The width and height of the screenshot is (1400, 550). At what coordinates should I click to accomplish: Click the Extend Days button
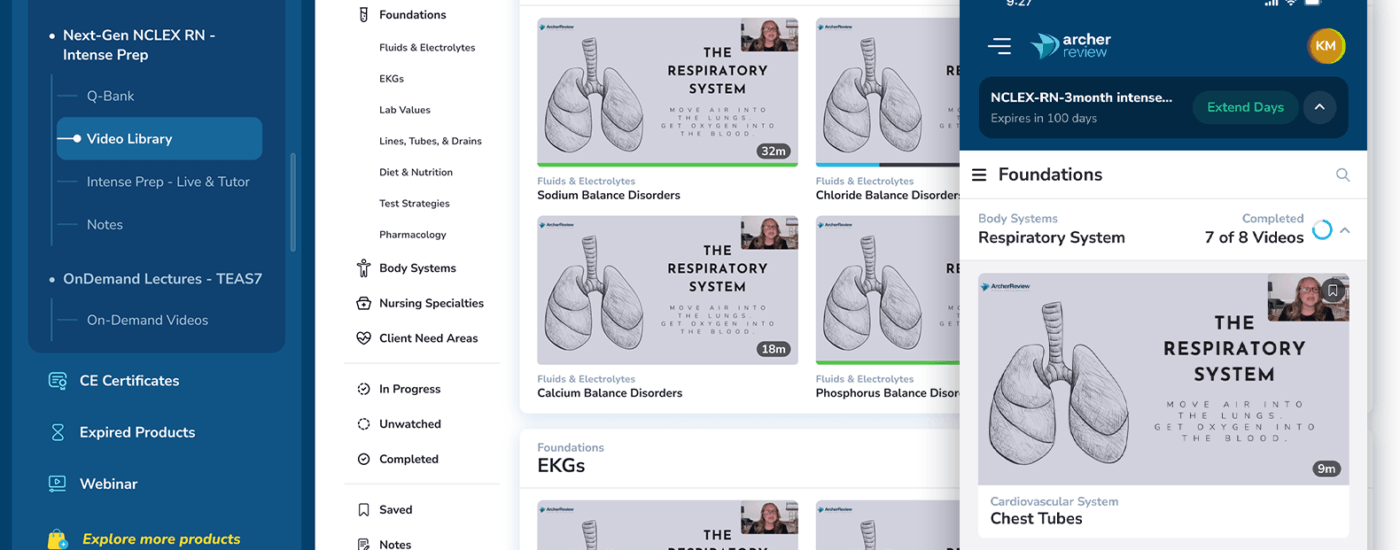point(1245,107)
